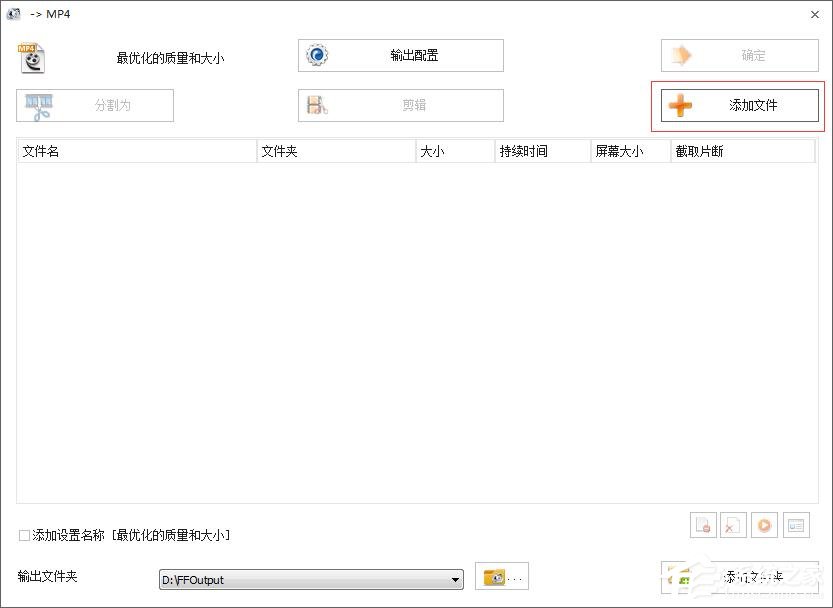Click the 截取片断 column header

point(743,151)
